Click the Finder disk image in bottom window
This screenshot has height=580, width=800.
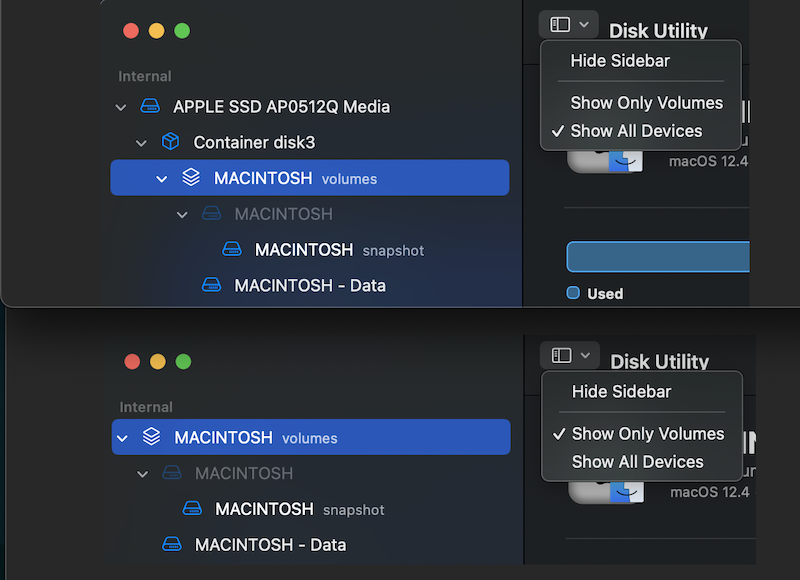[607, 492]
